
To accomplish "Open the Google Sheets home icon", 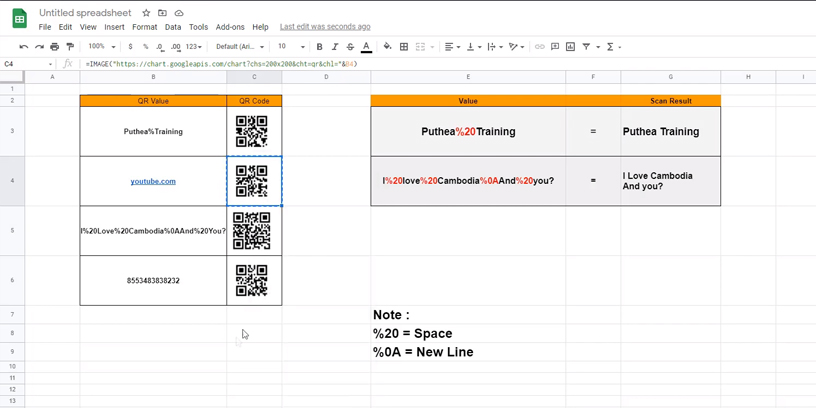I will (20, 19).
